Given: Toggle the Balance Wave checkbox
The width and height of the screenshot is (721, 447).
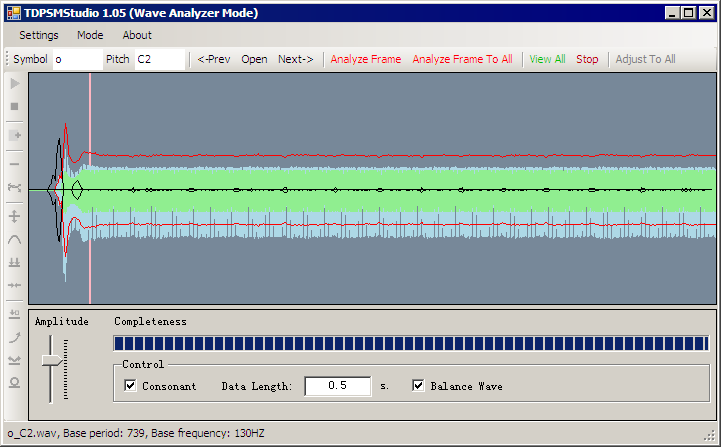Looking at the screenshot, I should [x=418, y=385].
